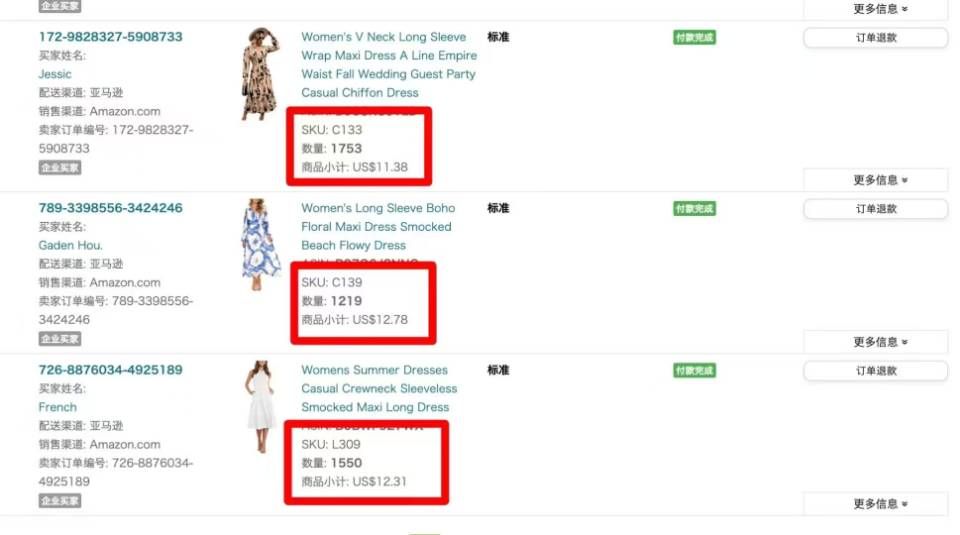
Task: Open the brown wrap maxi dress thumbnail
Action: 261,73
